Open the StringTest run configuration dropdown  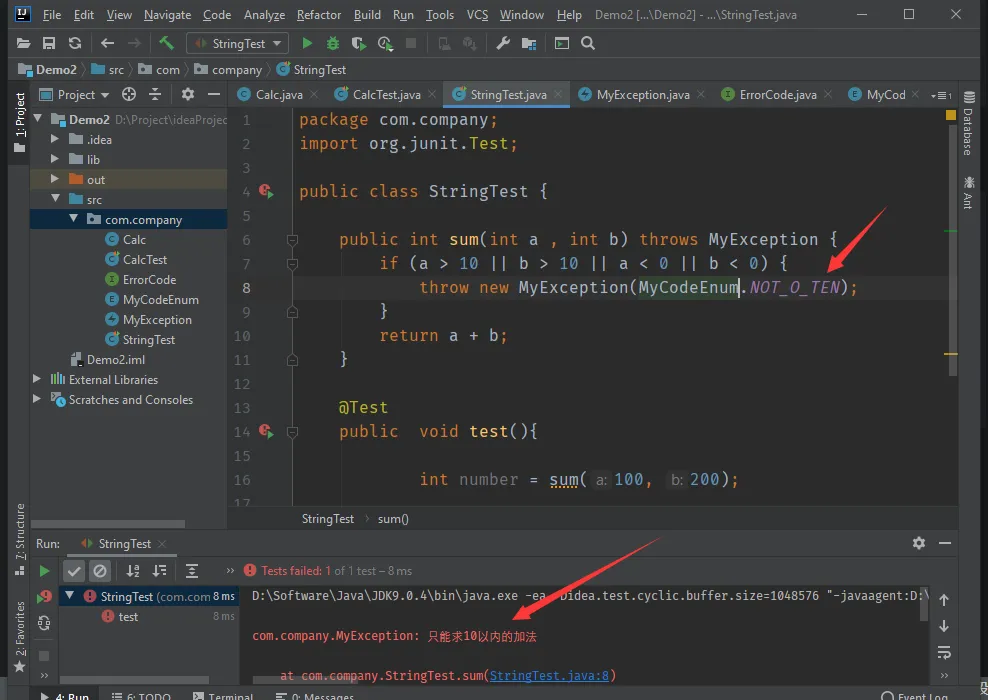[238, 43]
